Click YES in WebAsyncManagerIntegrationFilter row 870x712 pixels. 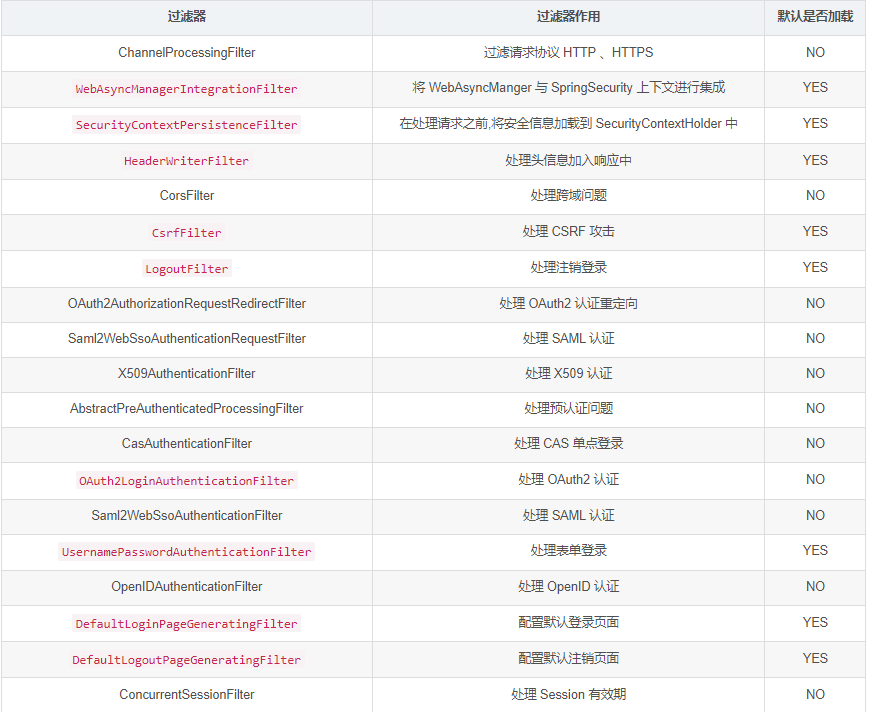click(815, 88)
